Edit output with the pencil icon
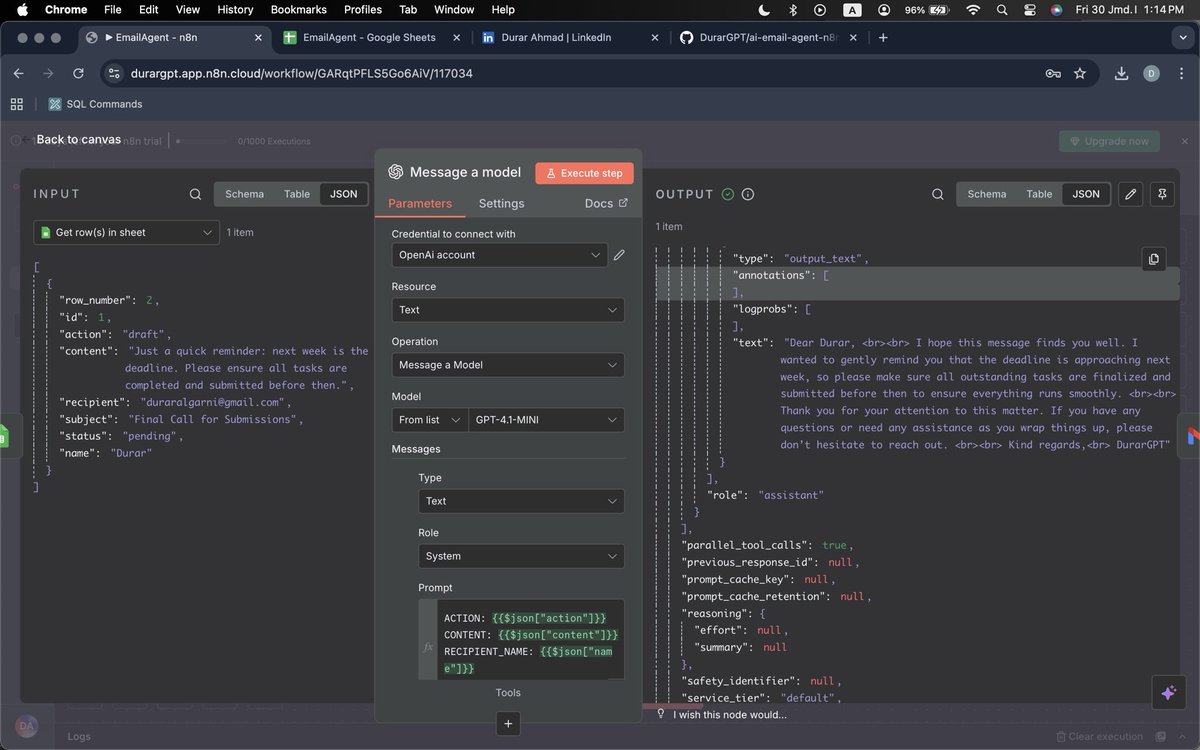The width and height of the screenshot is (1200, 750). 1131,194
